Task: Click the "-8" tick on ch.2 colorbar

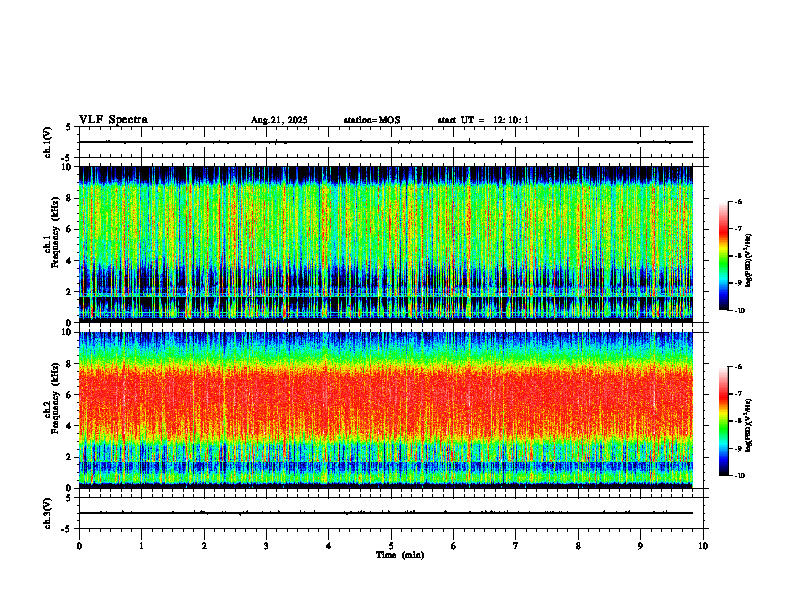Action: [739, 421]
